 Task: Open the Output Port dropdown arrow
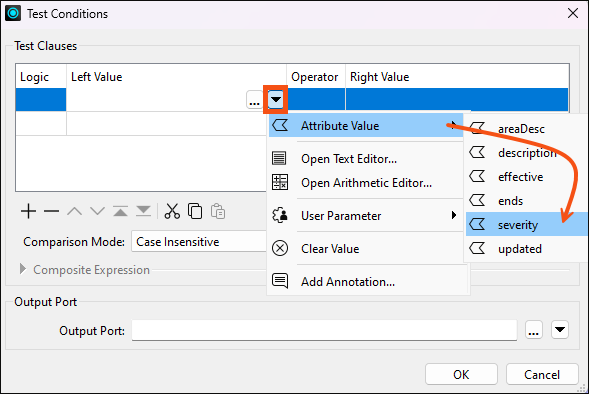pyautogui.click(x=560, y=330)
